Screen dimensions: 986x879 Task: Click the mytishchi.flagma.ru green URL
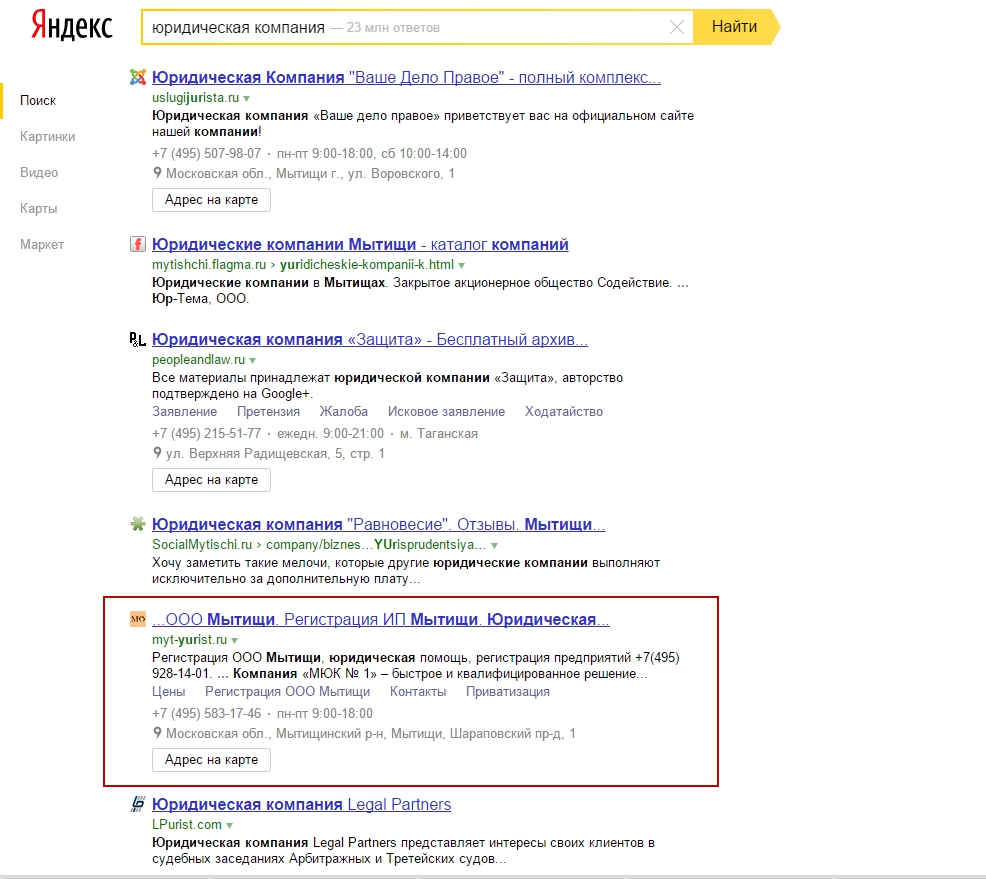(209, 265)
